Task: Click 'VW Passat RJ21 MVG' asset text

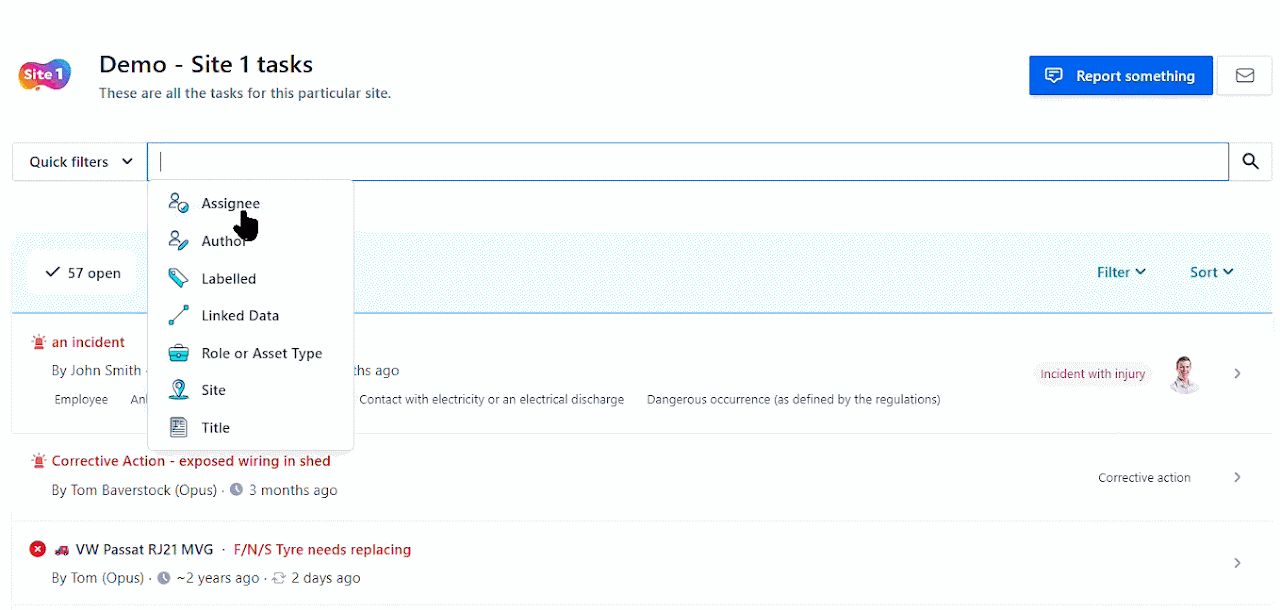Action: pos(145,549)
